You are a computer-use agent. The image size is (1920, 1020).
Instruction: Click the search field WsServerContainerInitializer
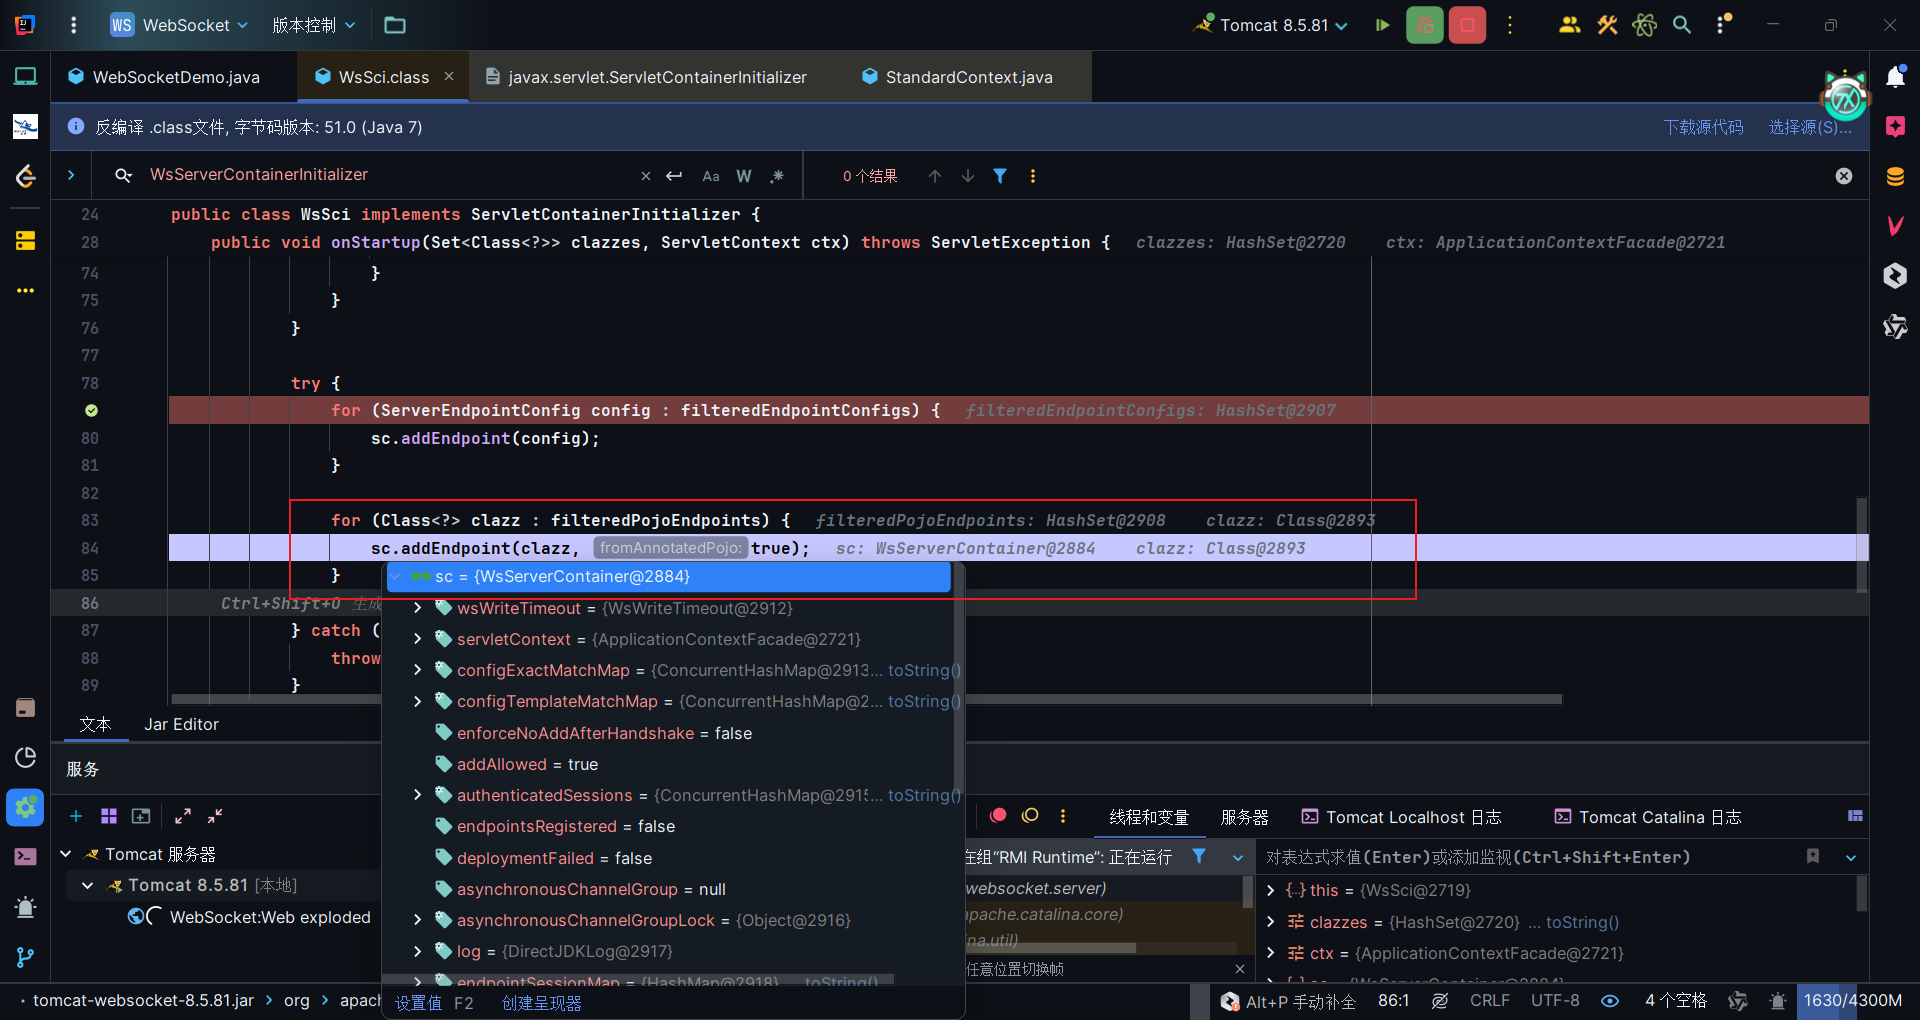click(x=390, y=175)
